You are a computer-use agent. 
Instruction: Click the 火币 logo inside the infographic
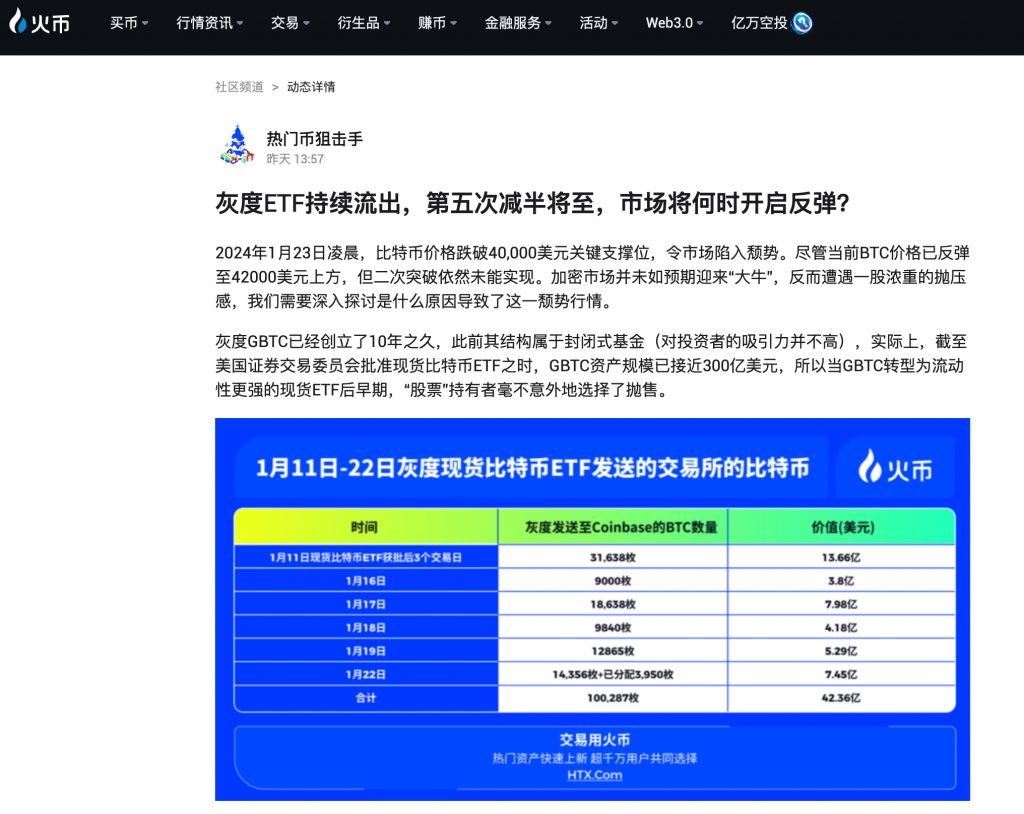(x=895, y=468)
